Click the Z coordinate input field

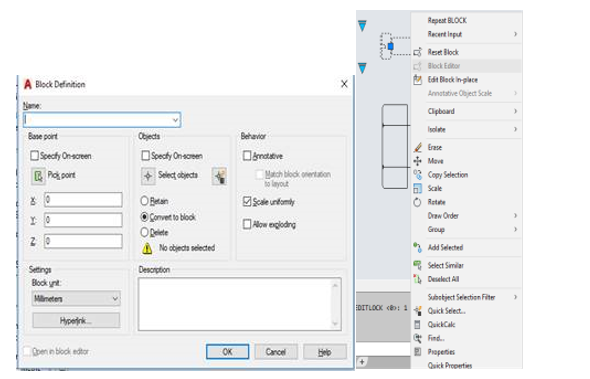point(83,241)
